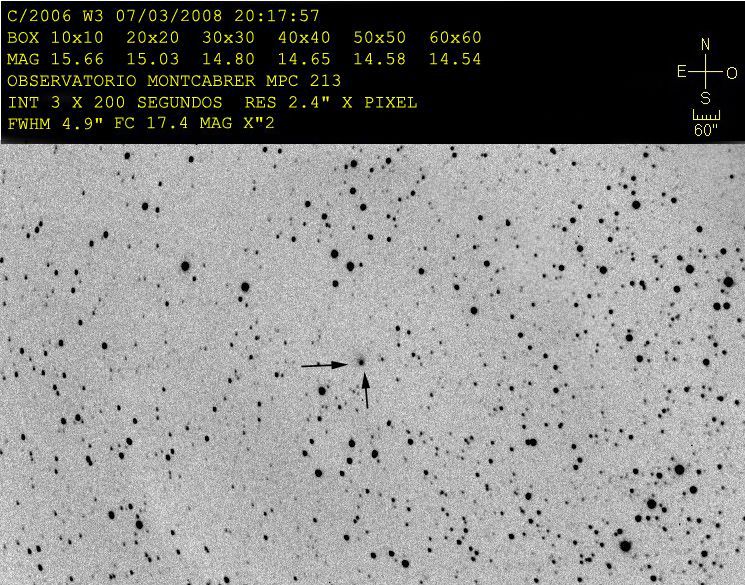This screenshot has width=745, height=585.
Task: Click INT 3 X 200 SEGUNDOS text
Action: (x=115, y=103)
